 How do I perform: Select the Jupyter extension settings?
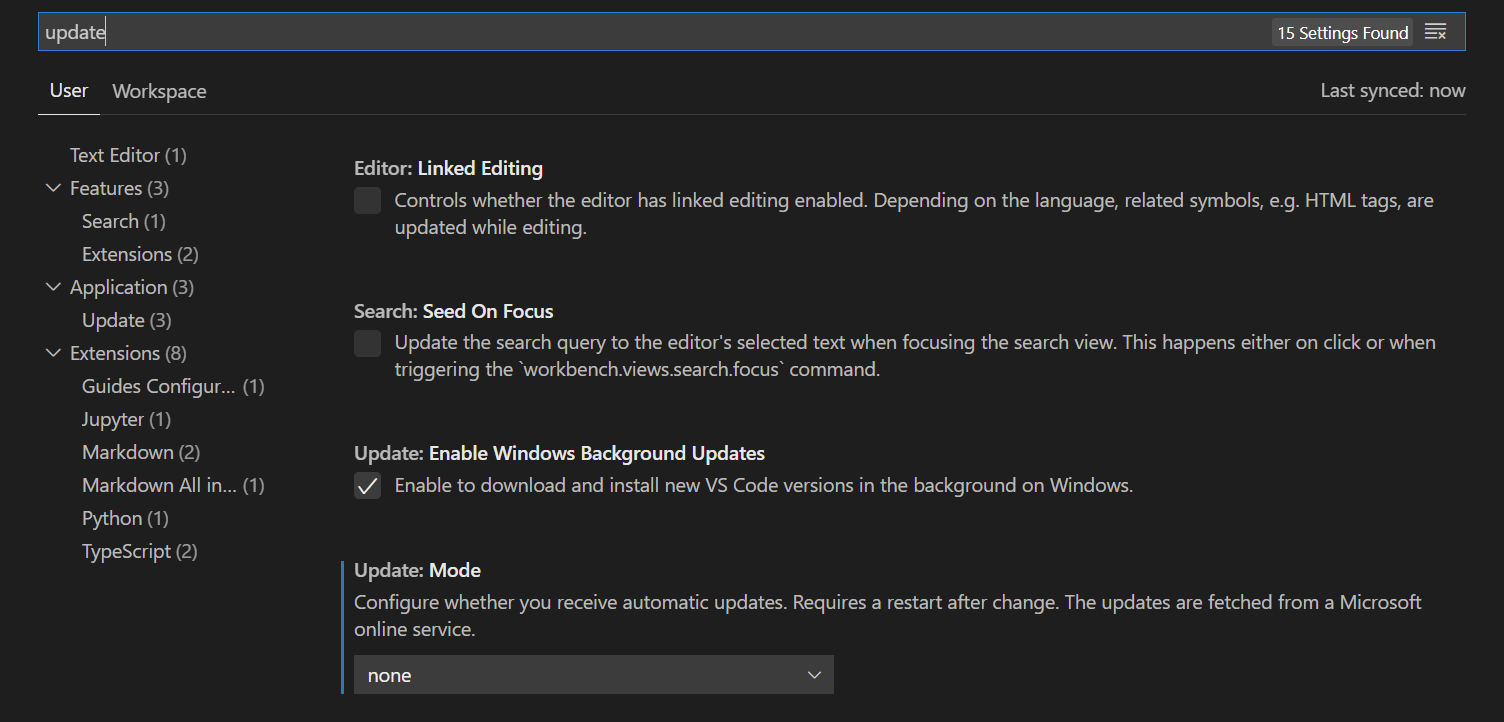coord(127,419)
